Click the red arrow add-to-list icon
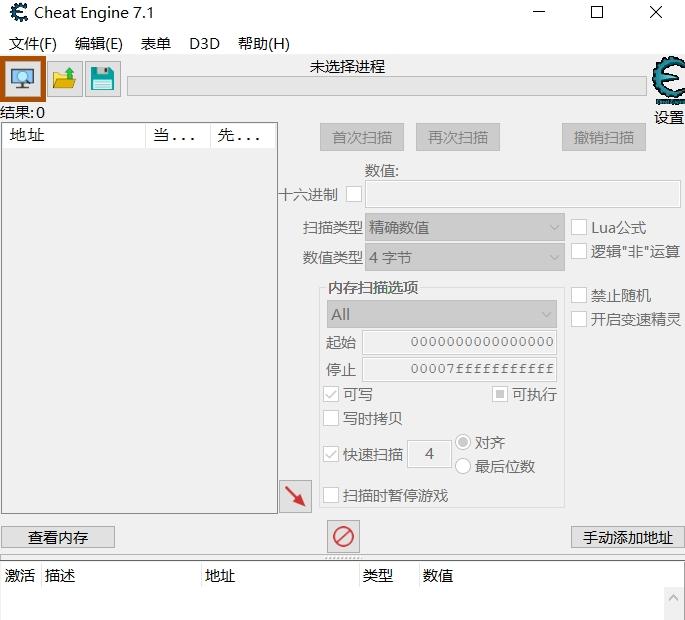 (295, 496)
